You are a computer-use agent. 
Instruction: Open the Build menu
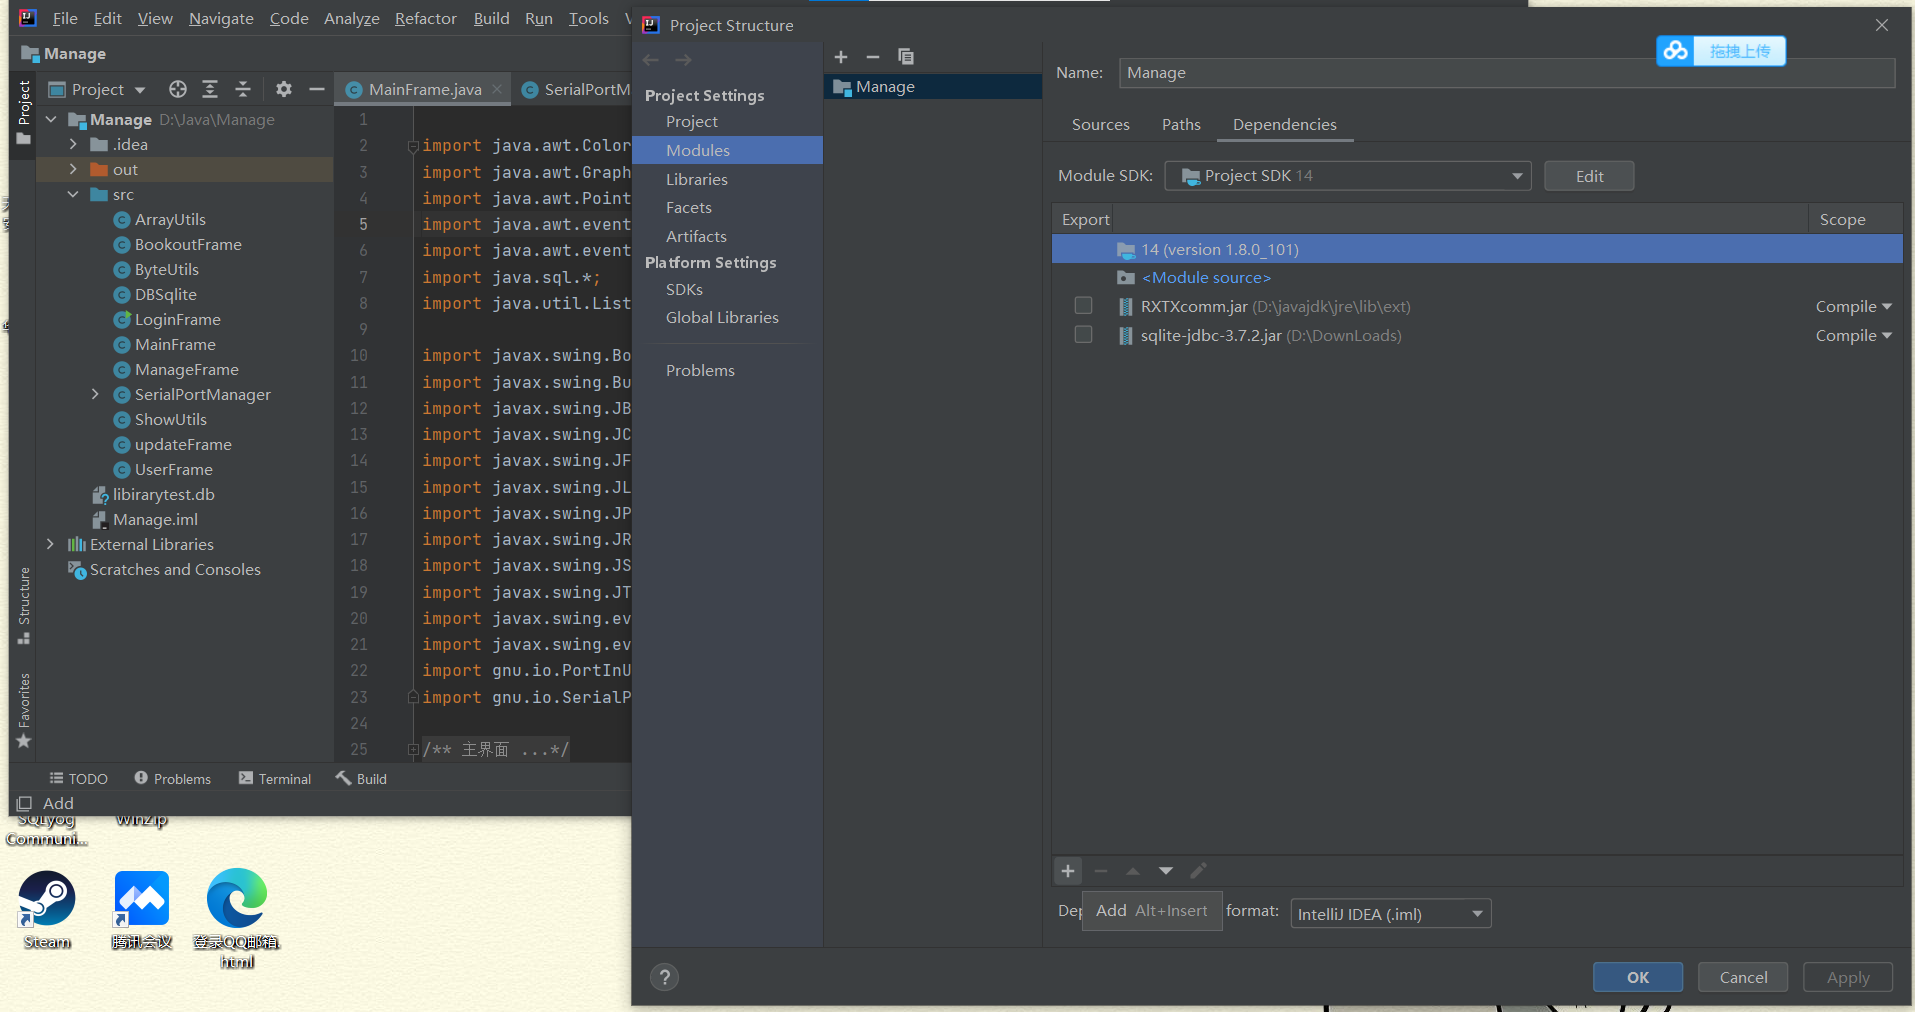491,18
